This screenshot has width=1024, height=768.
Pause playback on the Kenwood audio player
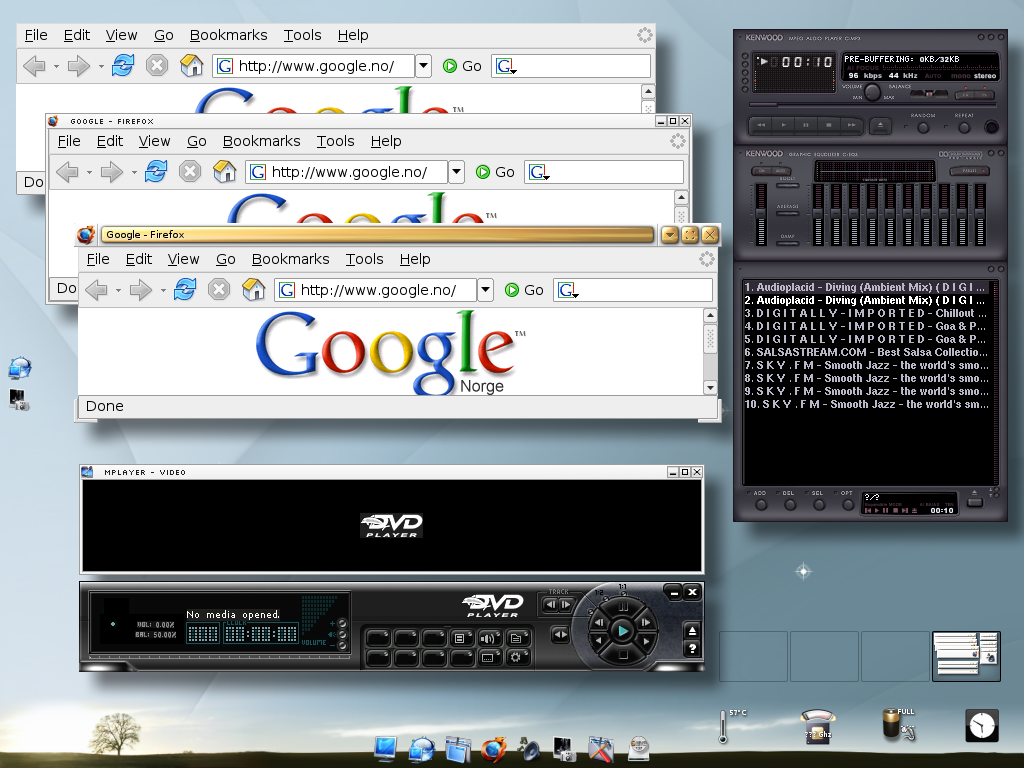tap(806, 125)
